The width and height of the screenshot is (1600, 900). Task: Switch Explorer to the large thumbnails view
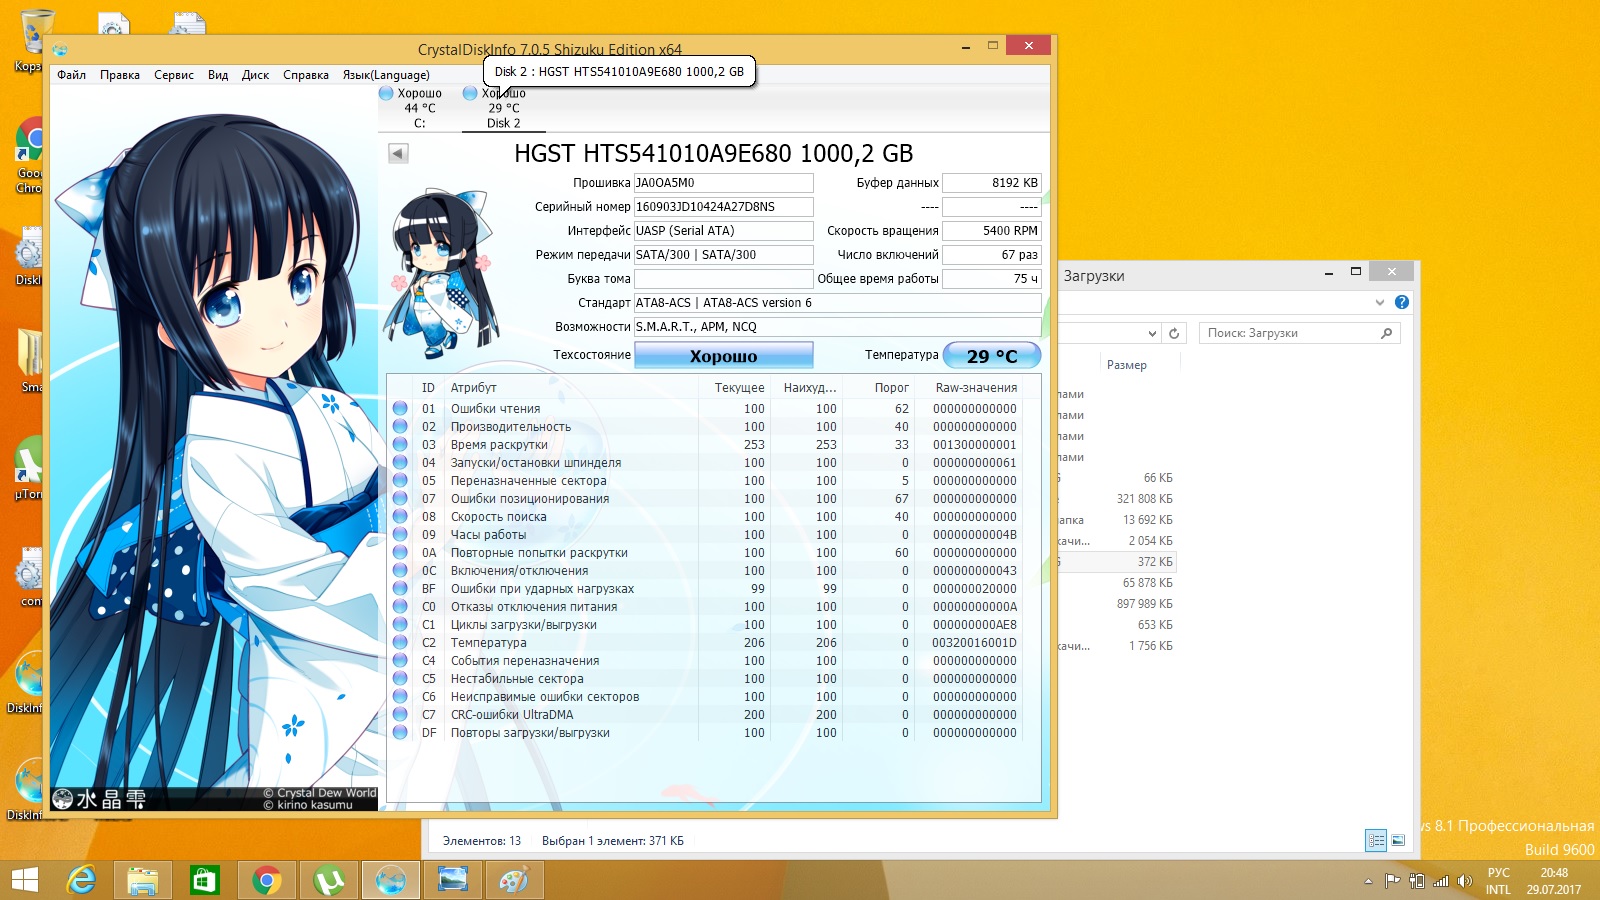[x=1398, y=841]
